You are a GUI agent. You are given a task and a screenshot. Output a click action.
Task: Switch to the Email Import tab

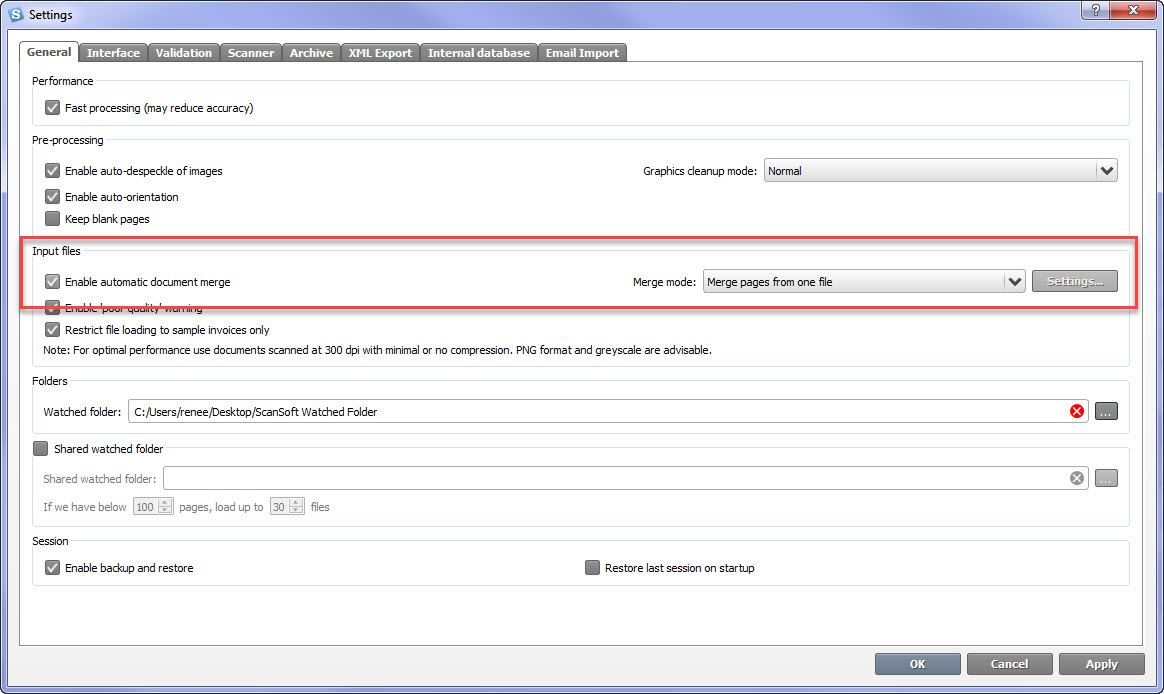(x=582, y=52)
